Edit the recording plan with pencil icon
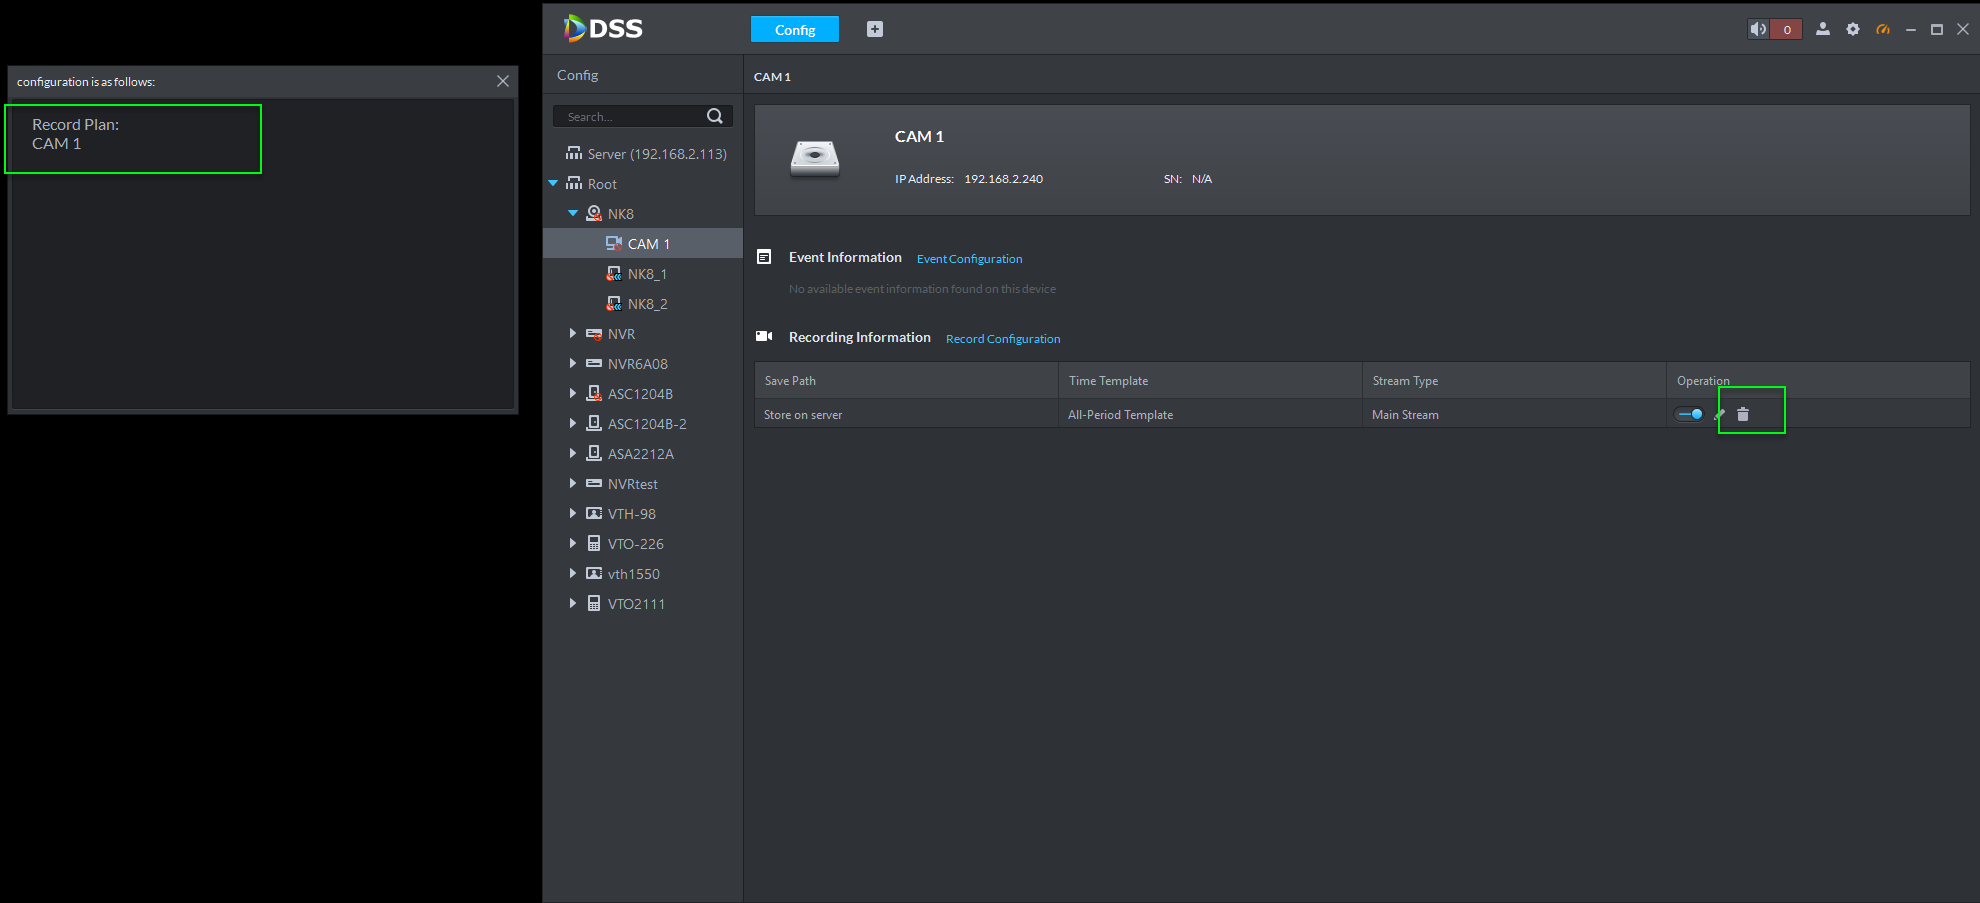Screen dimensions: 1980x903 click(x=1720, y=414)
